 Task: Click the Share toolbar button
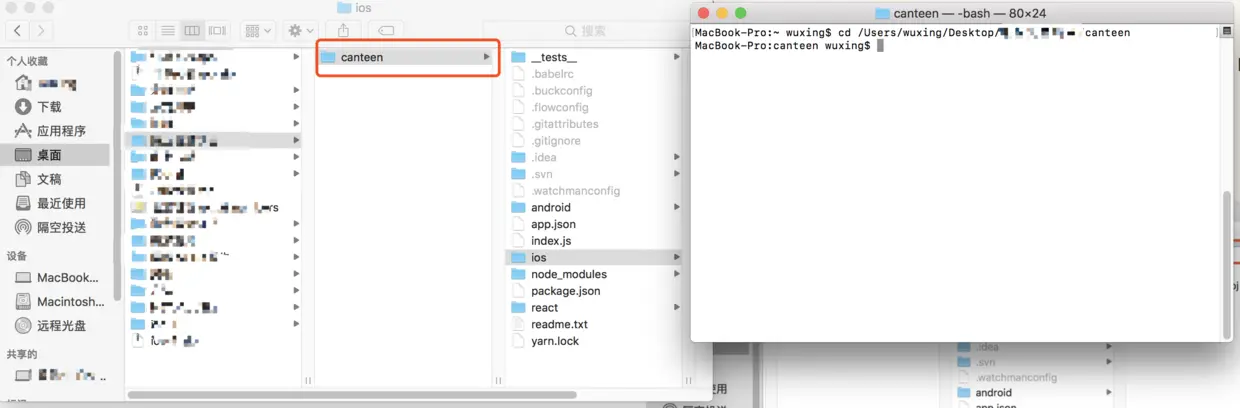click(343, 31)
